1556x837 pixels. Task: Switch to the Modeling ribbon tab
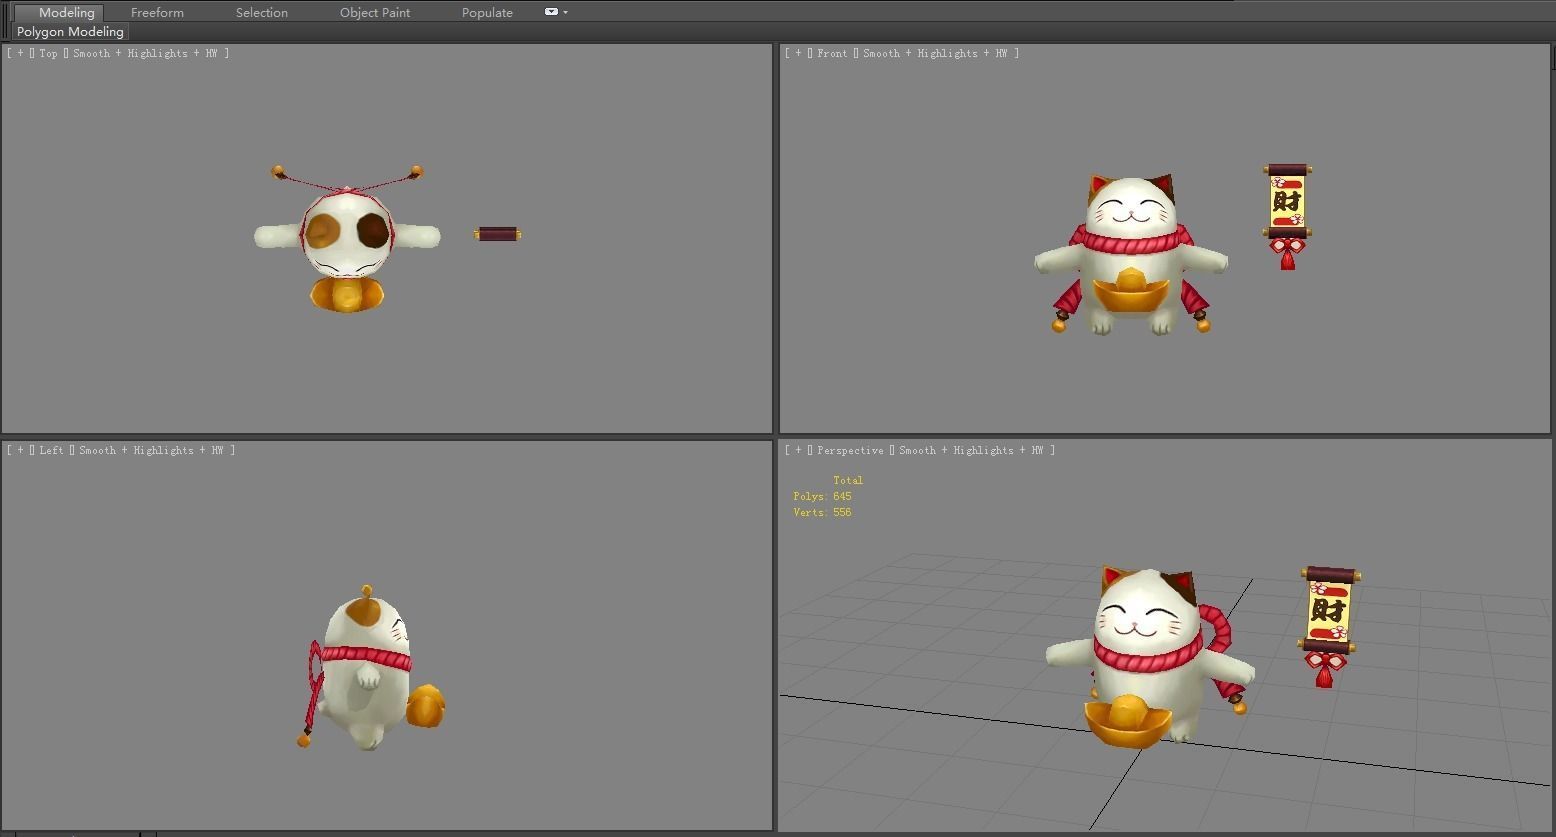66,12
